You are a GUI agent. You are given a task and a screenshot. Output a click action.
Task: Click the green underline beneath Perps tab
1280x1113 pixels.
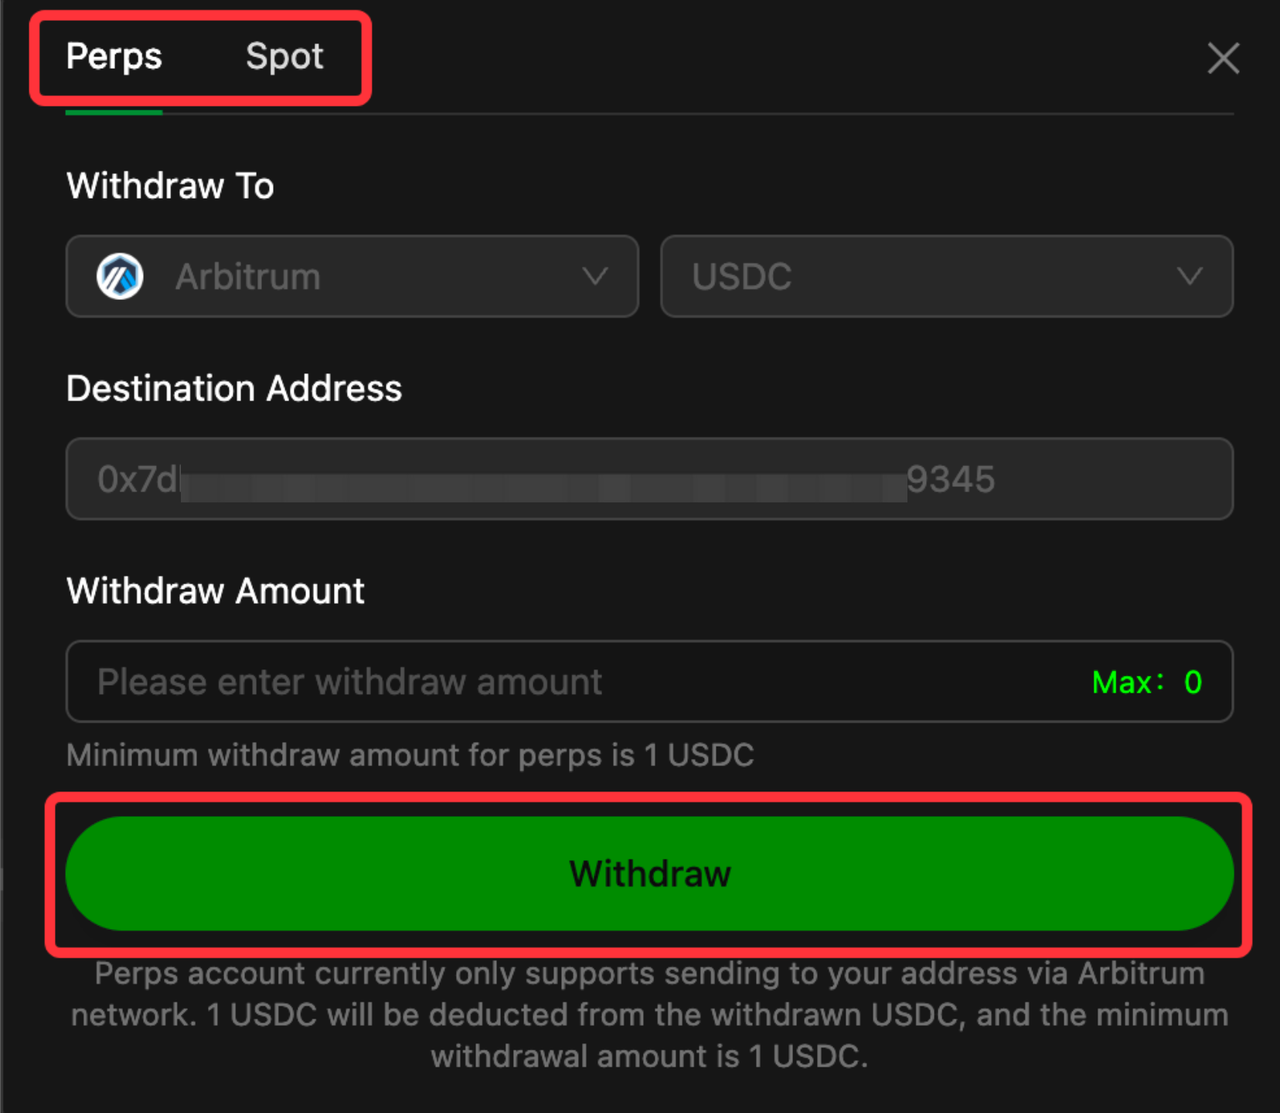114,112
